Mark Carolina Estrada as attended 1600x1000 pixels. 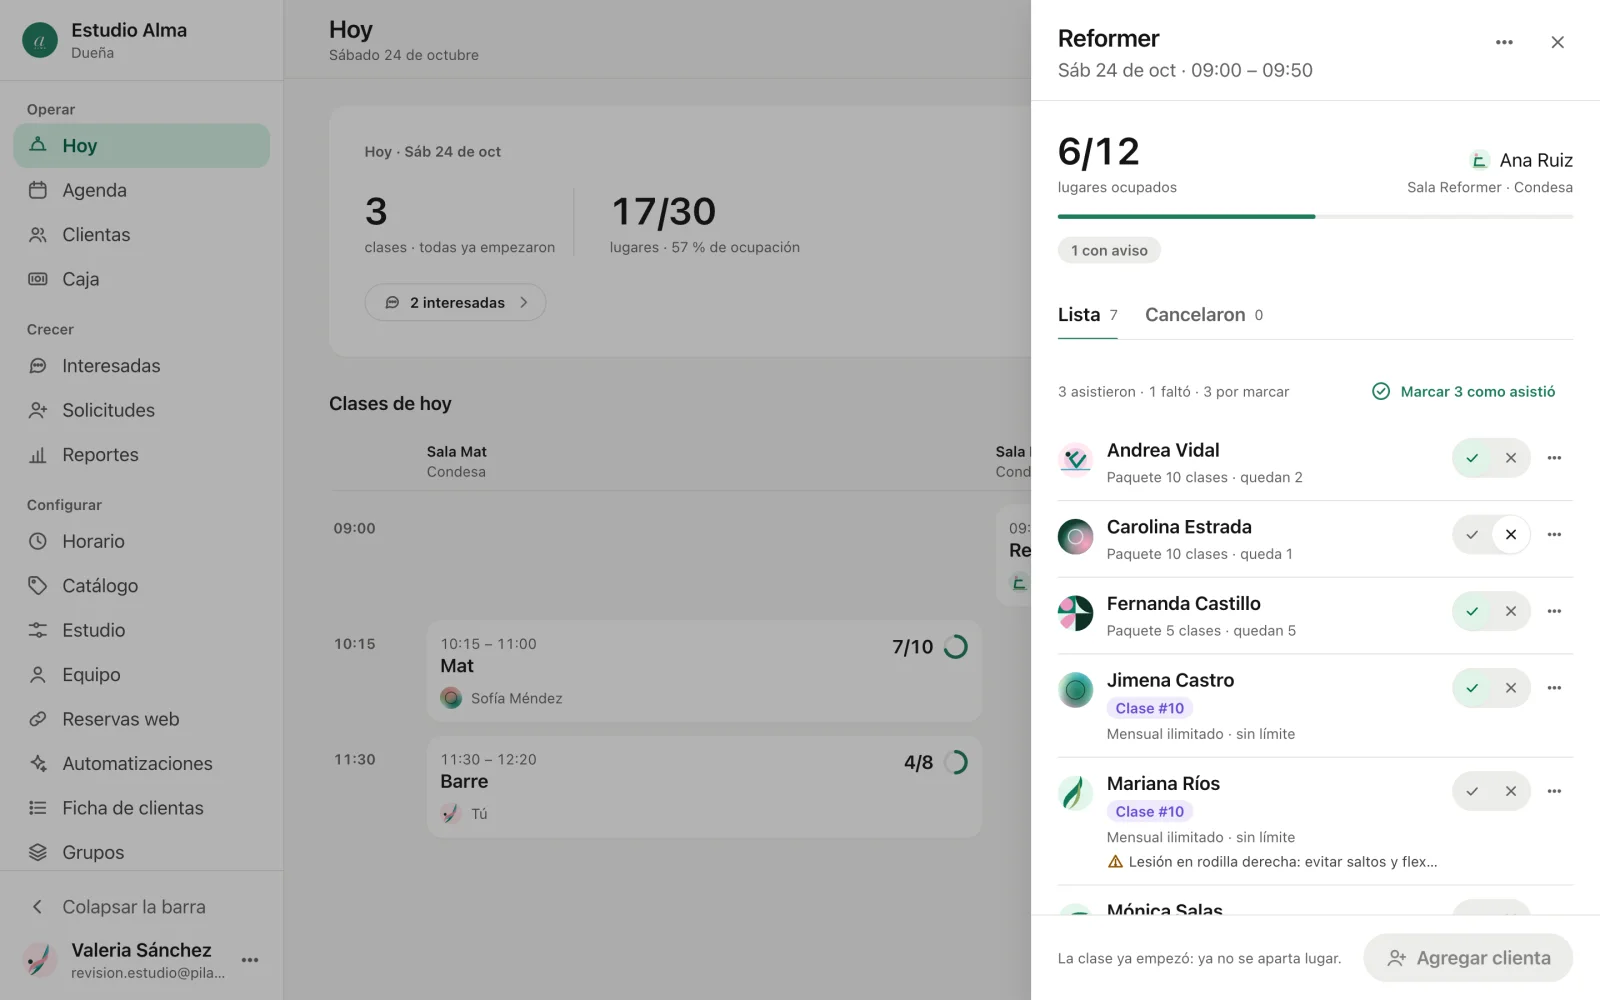[x=1472, y=535]
